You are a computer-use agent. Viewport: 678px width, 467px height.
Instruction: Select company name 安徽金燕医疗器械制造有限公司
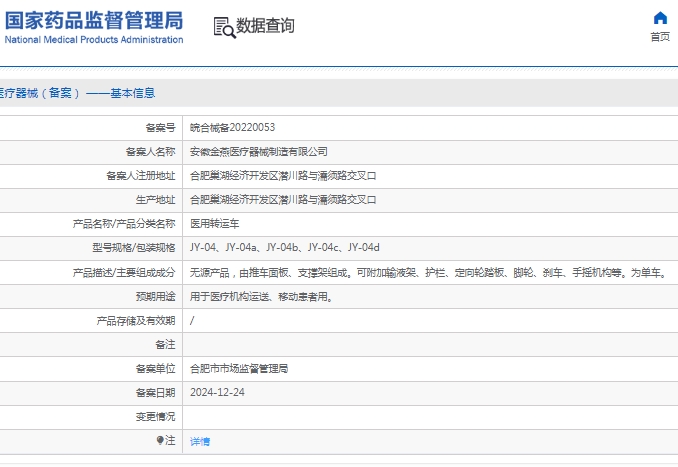point(259,152)
